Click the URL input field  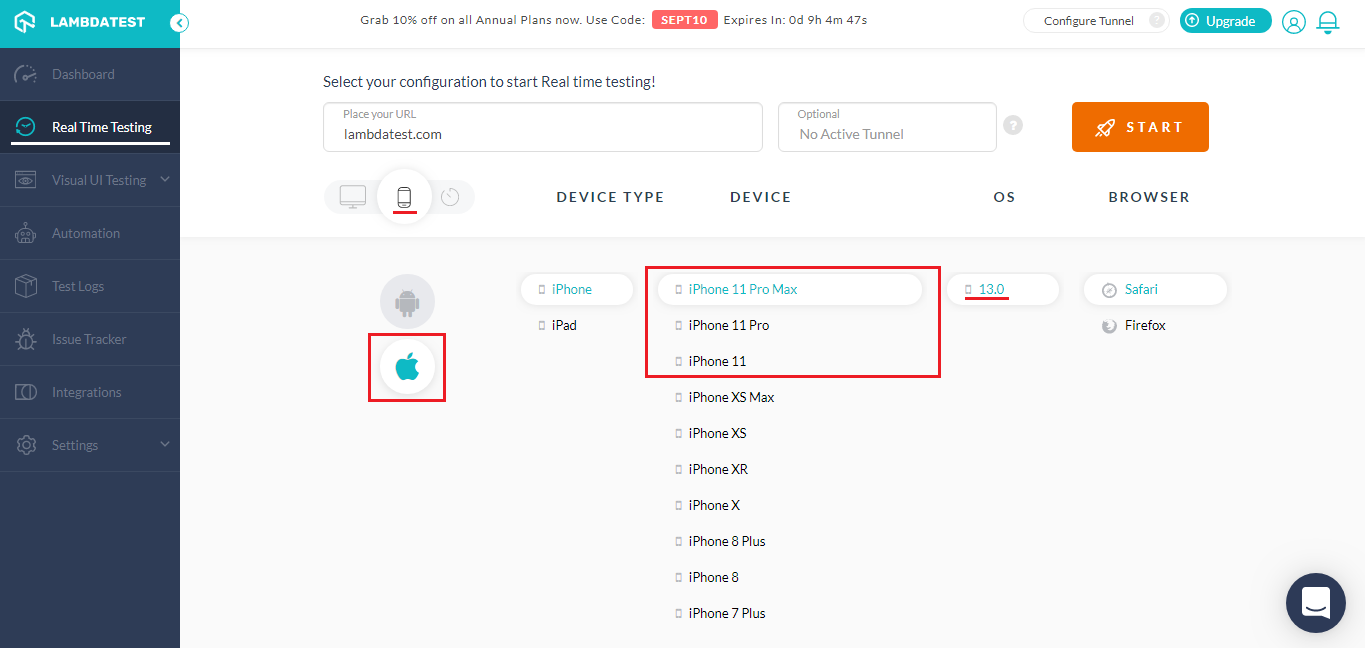click(x=542, y=134)
